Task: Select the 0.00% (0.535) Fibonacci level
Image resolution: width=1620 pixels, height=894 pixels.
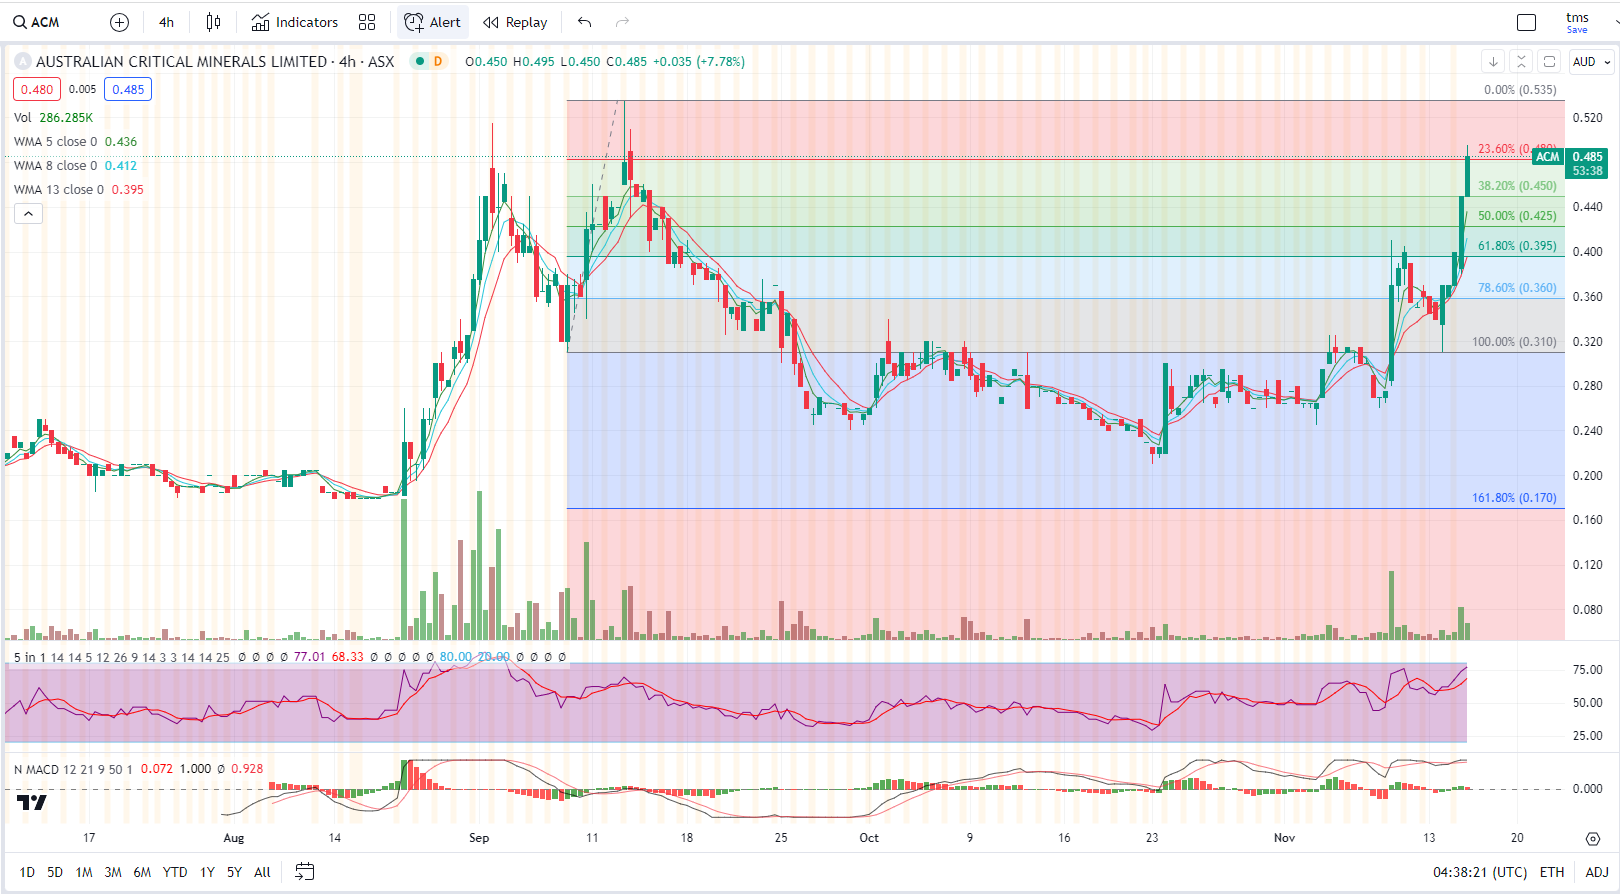Action: (x=1520, y=90)
